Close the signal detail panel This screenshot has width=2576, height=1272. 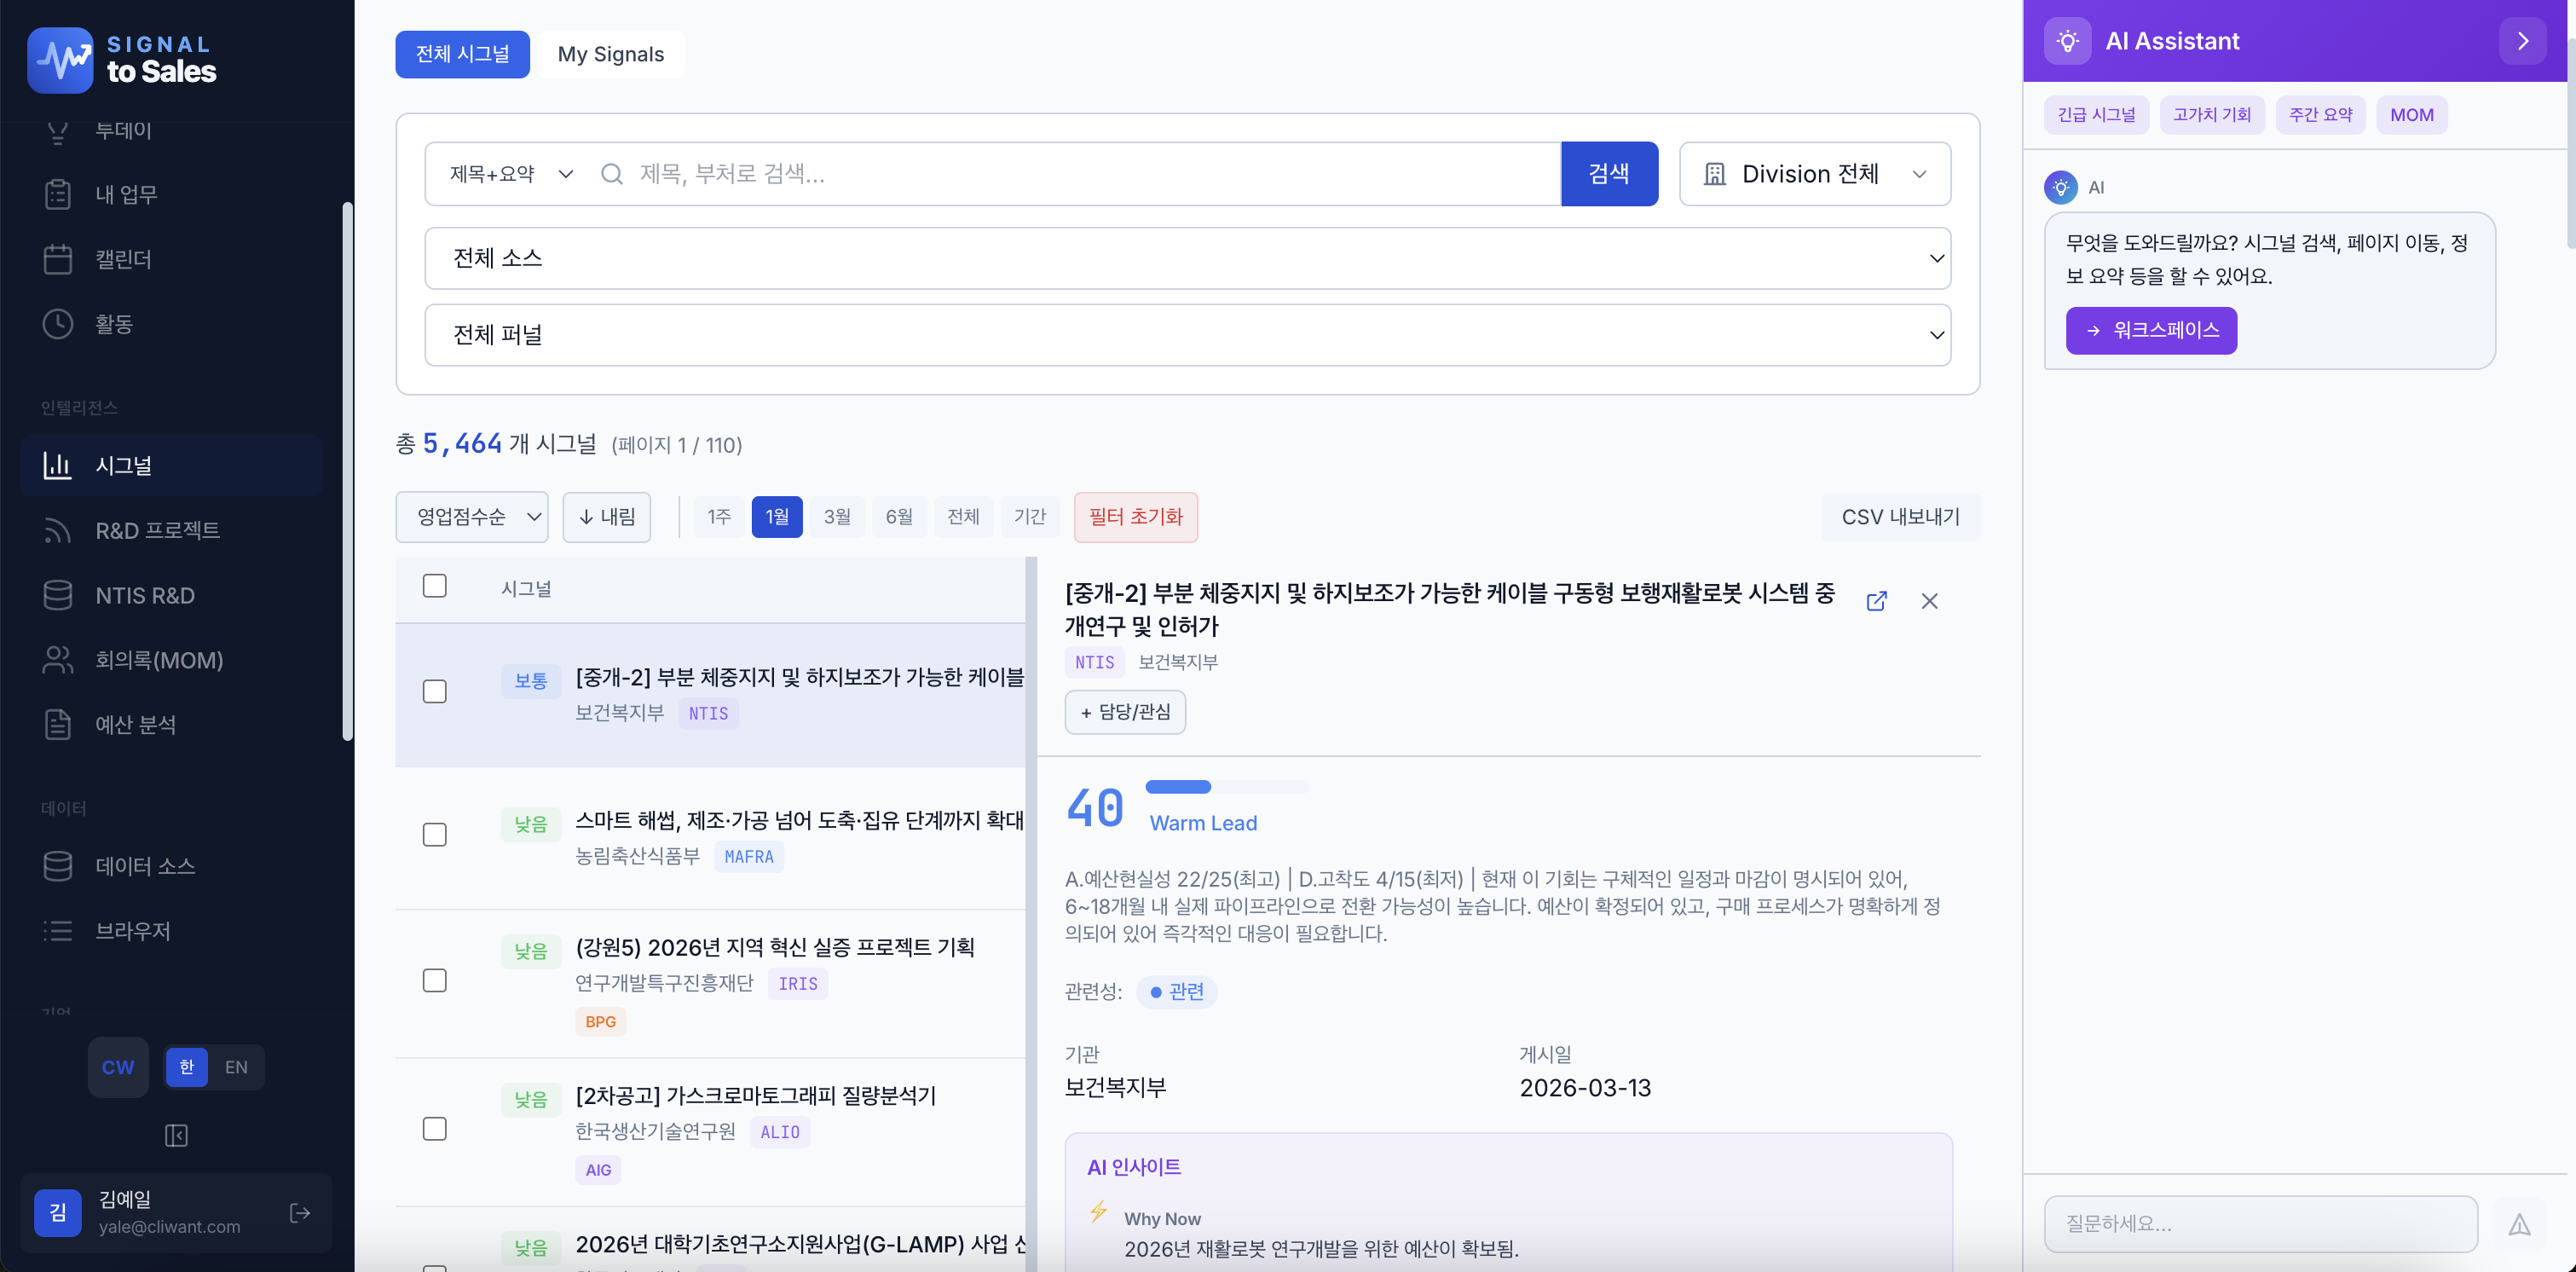coord(1929,601)
